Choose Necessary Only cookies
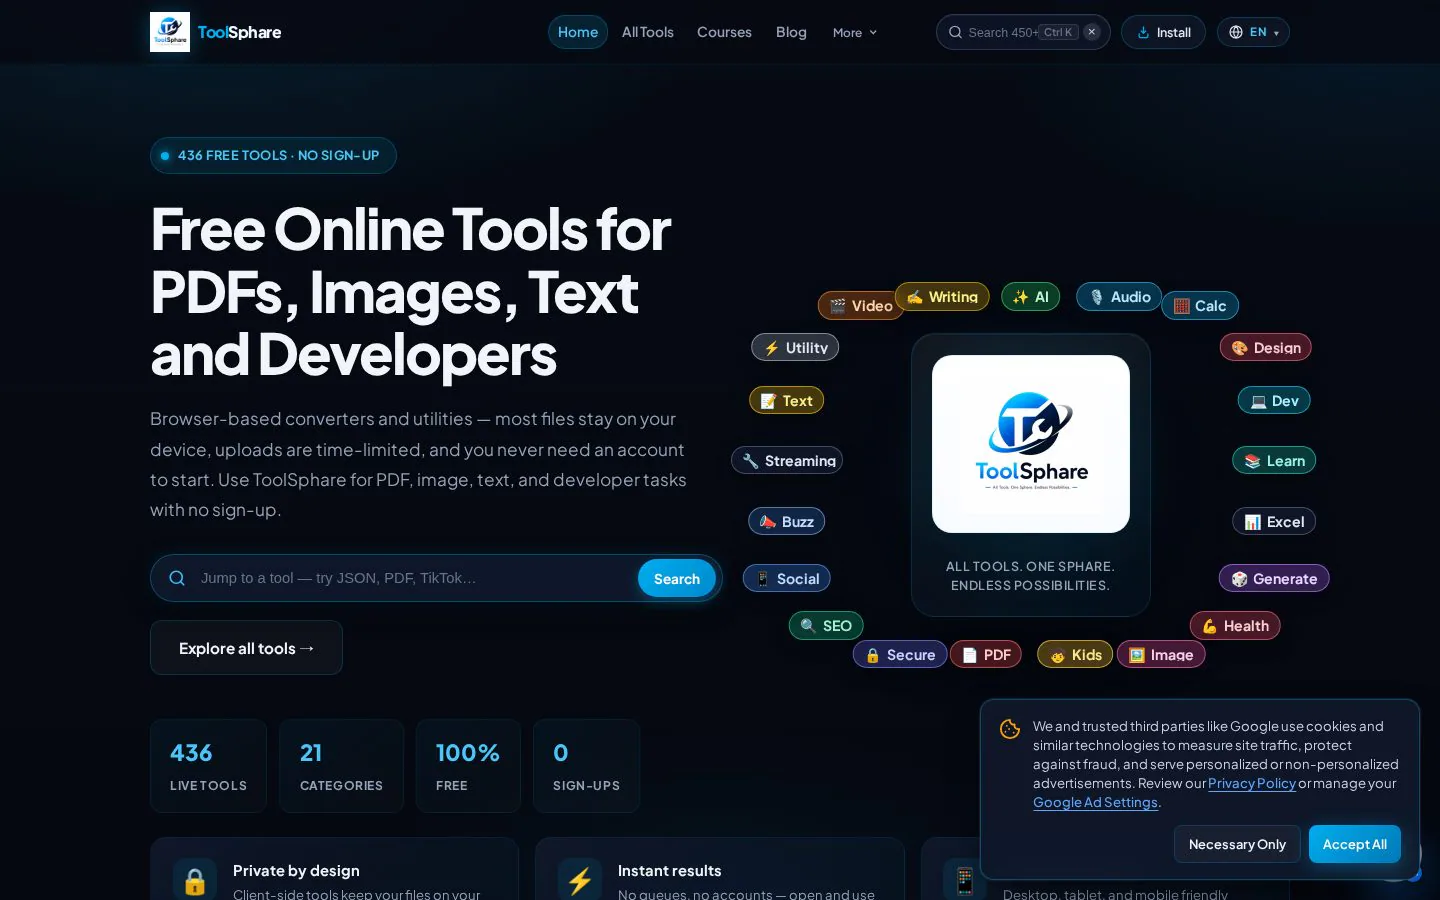This screenshot has width=1440, height=900. click(1237, 844)
